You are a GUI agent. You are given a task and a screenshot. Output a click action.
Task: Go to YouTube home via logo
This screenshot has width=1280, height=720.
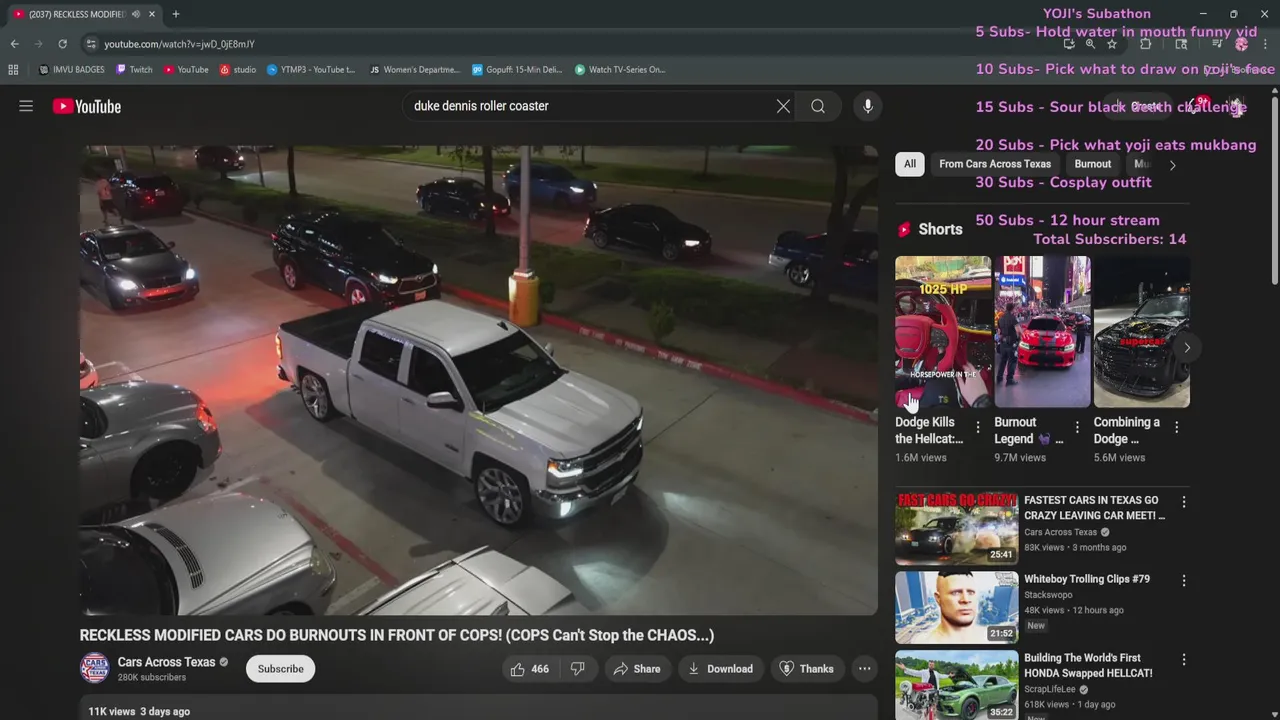(87, 106)
